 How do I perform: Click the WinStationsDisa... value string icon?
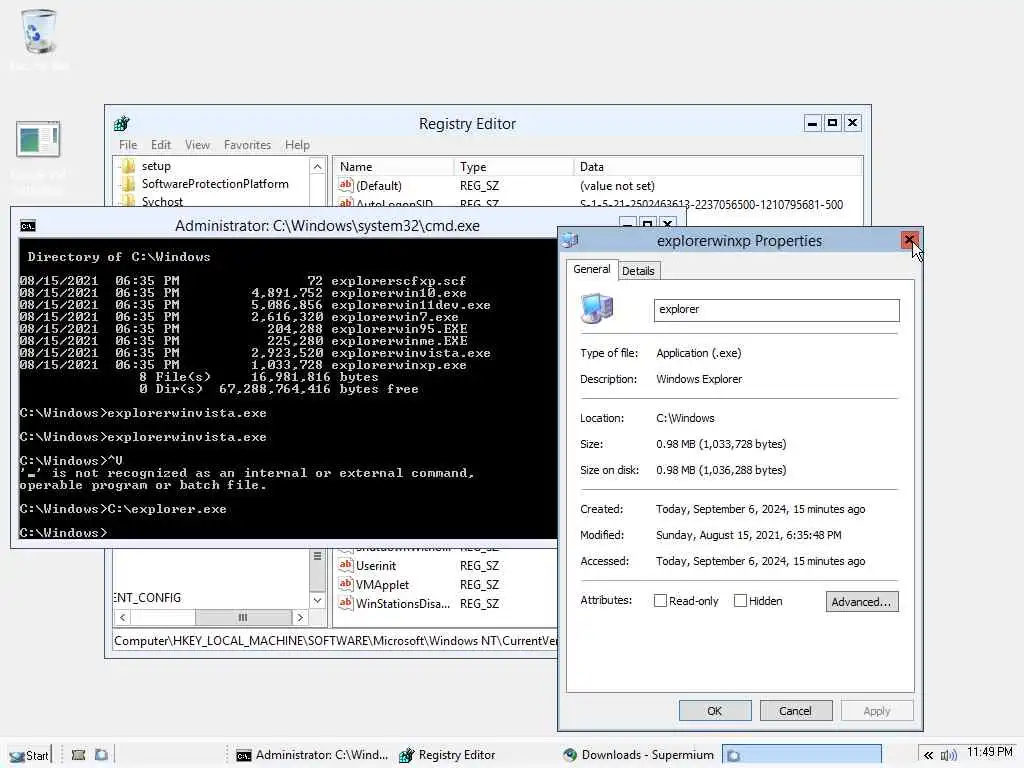[345, 603]
